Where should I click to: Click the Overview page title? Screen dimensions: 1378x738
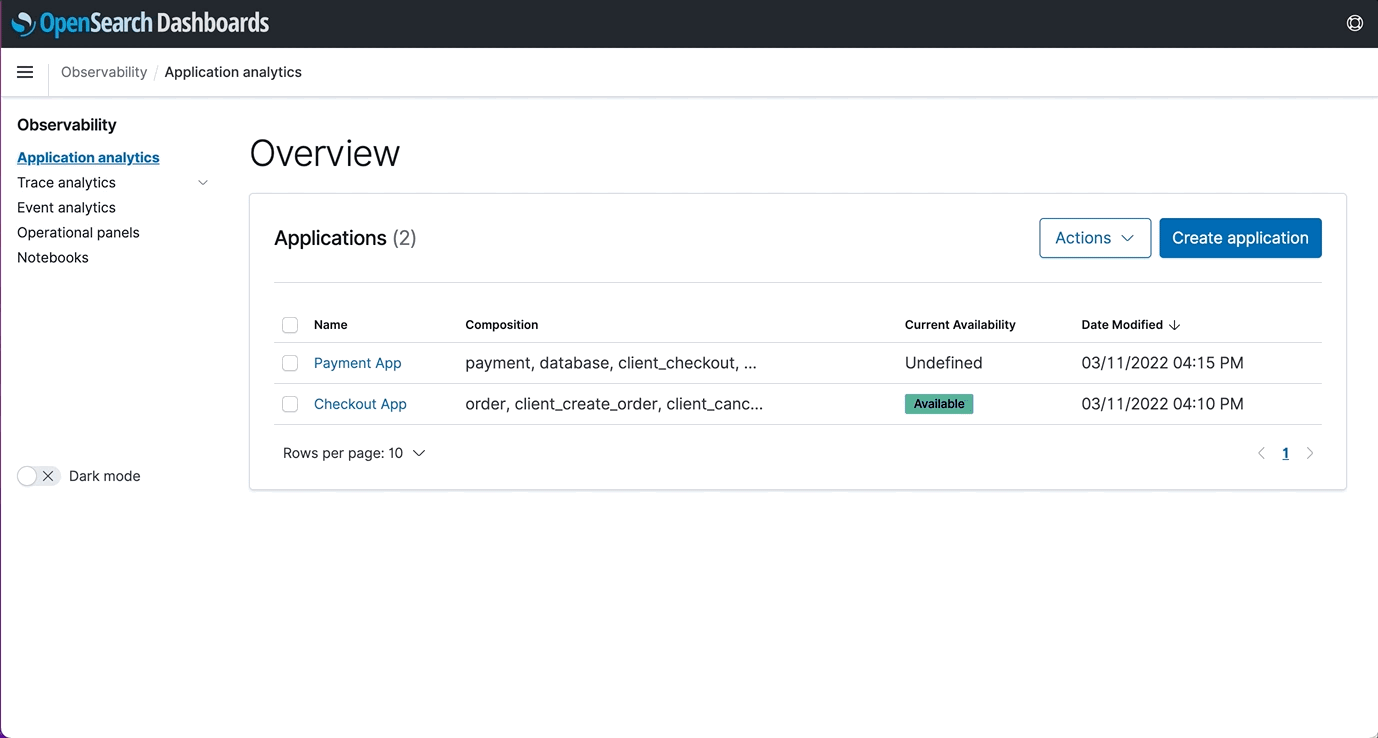[x=325, y=153]
